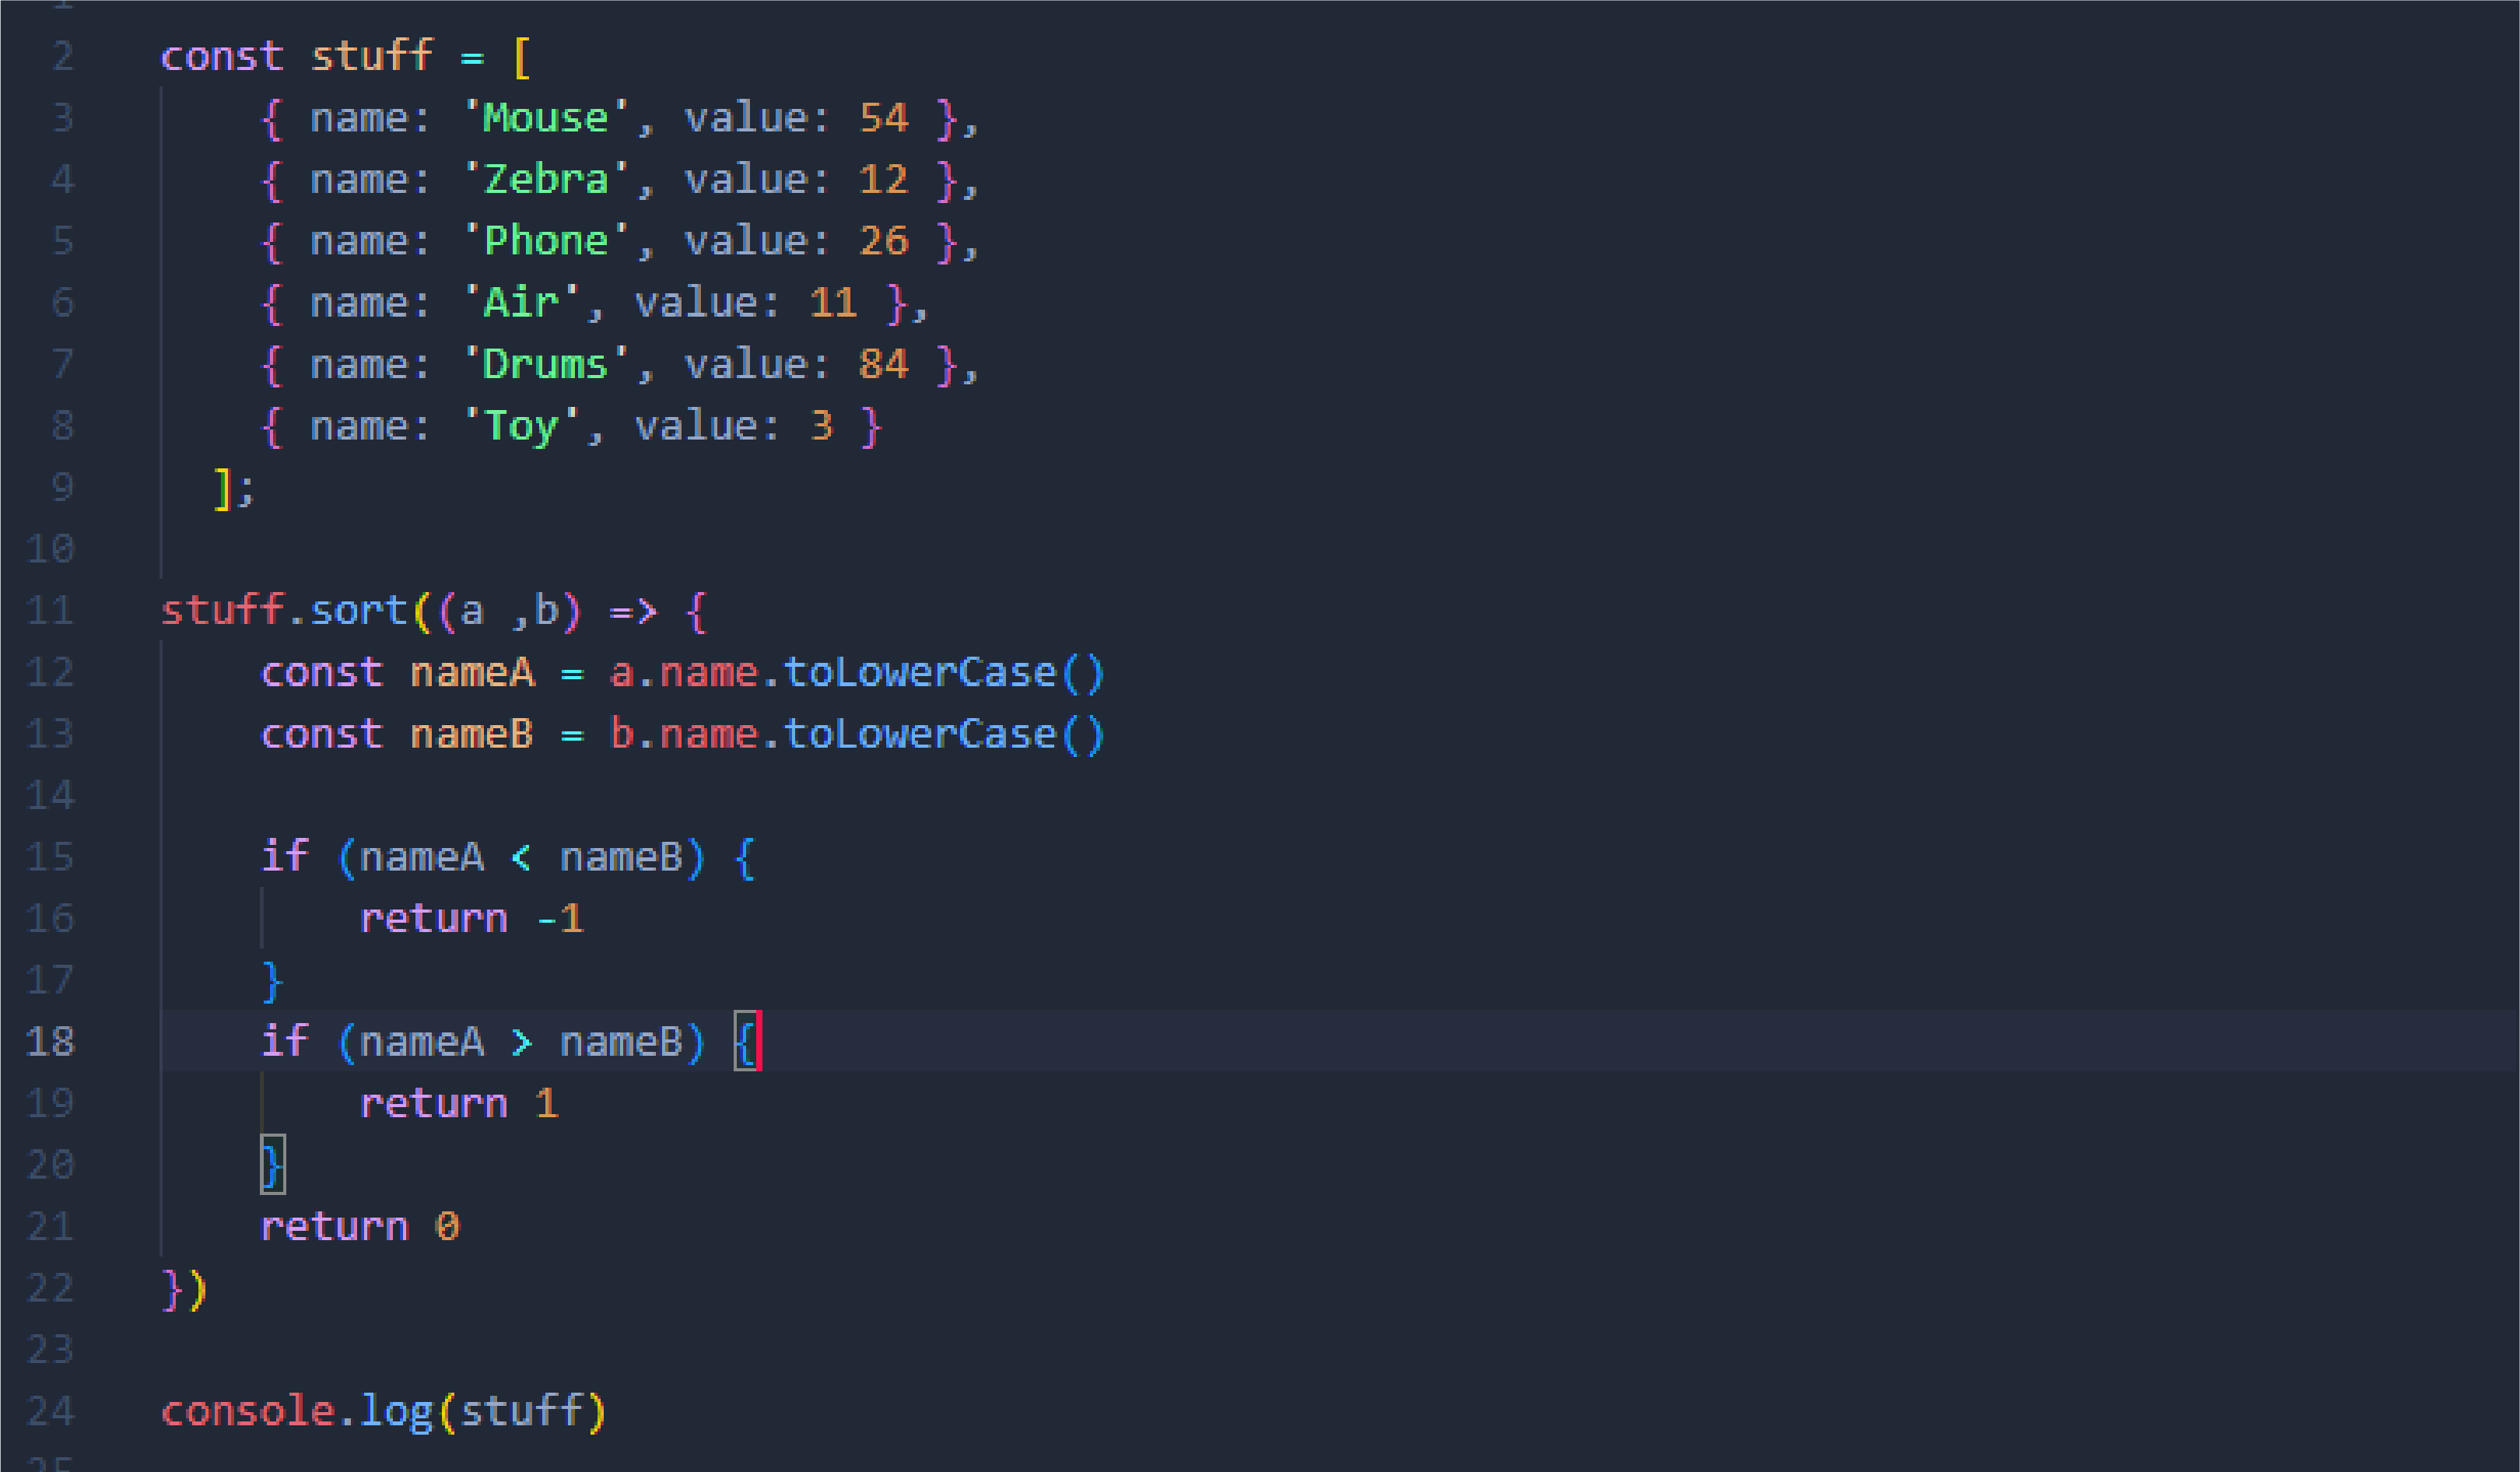Click the 'return 0' statement
The image size is (2520, 1472).
(360, 1226)
